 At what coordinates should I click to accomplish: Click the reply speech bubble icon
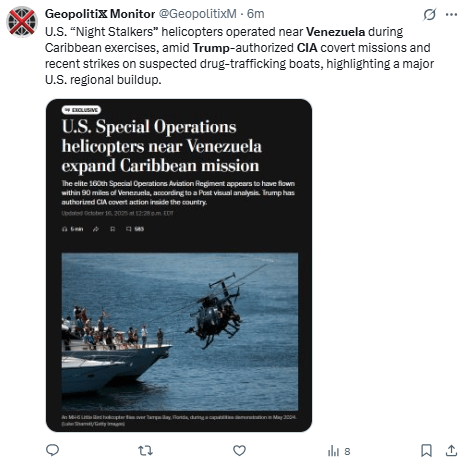[52, 450]
